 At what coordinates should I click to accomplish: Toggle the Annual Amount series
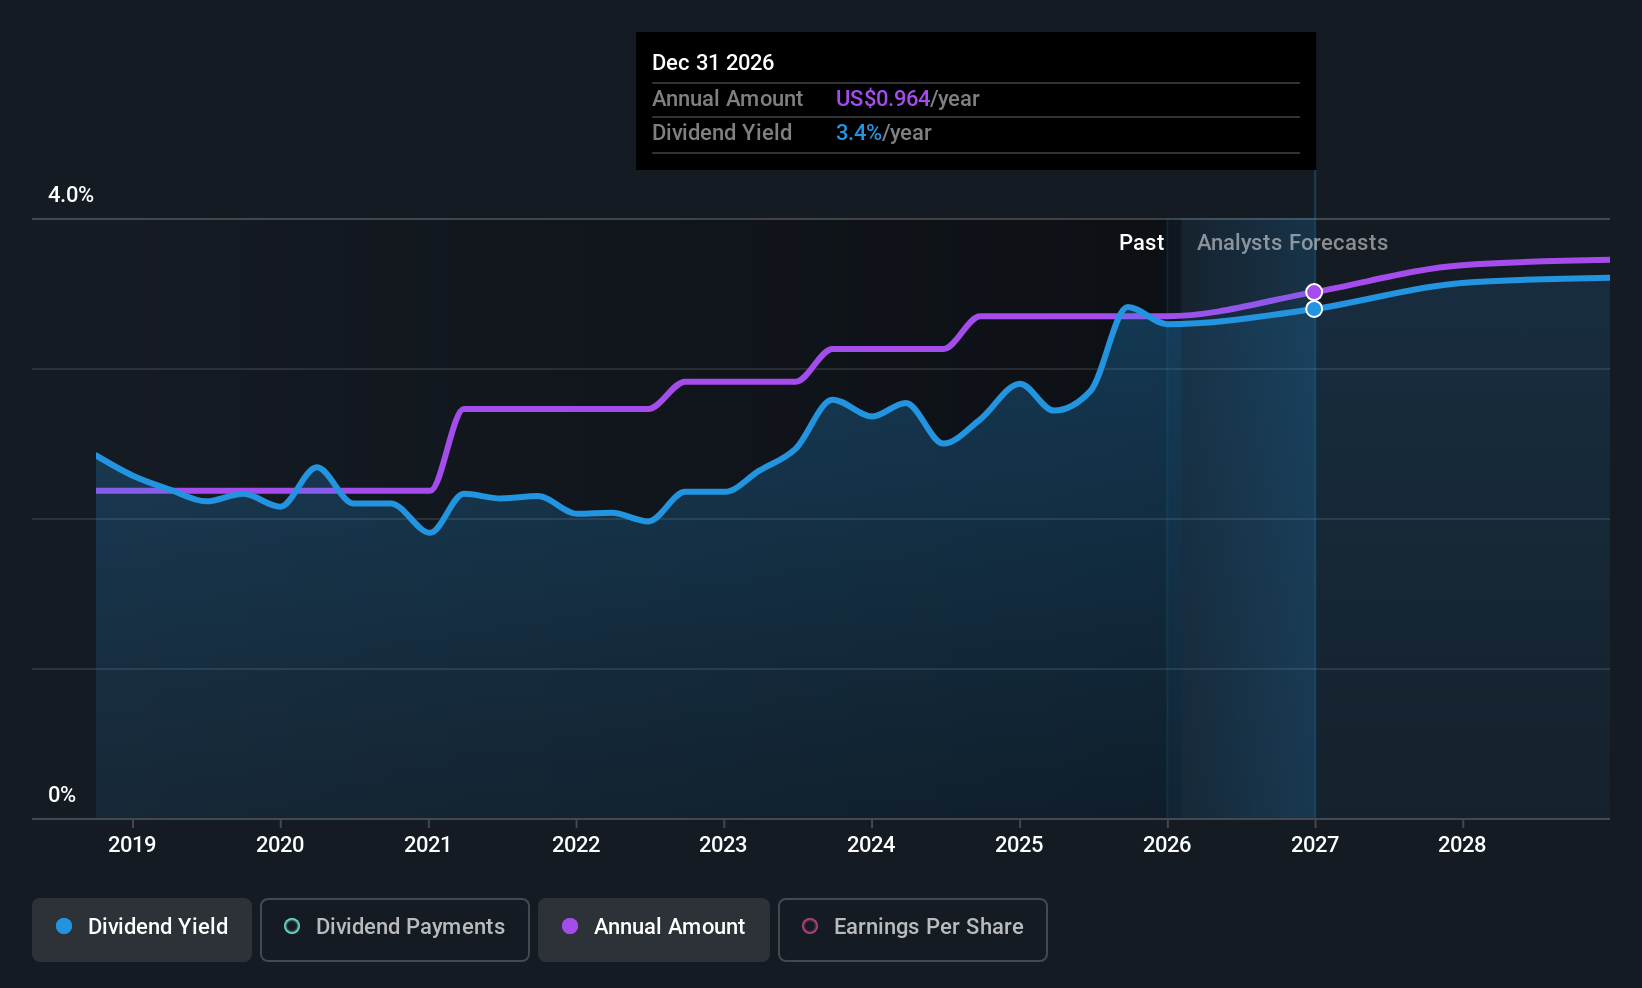tap(654, 930)
